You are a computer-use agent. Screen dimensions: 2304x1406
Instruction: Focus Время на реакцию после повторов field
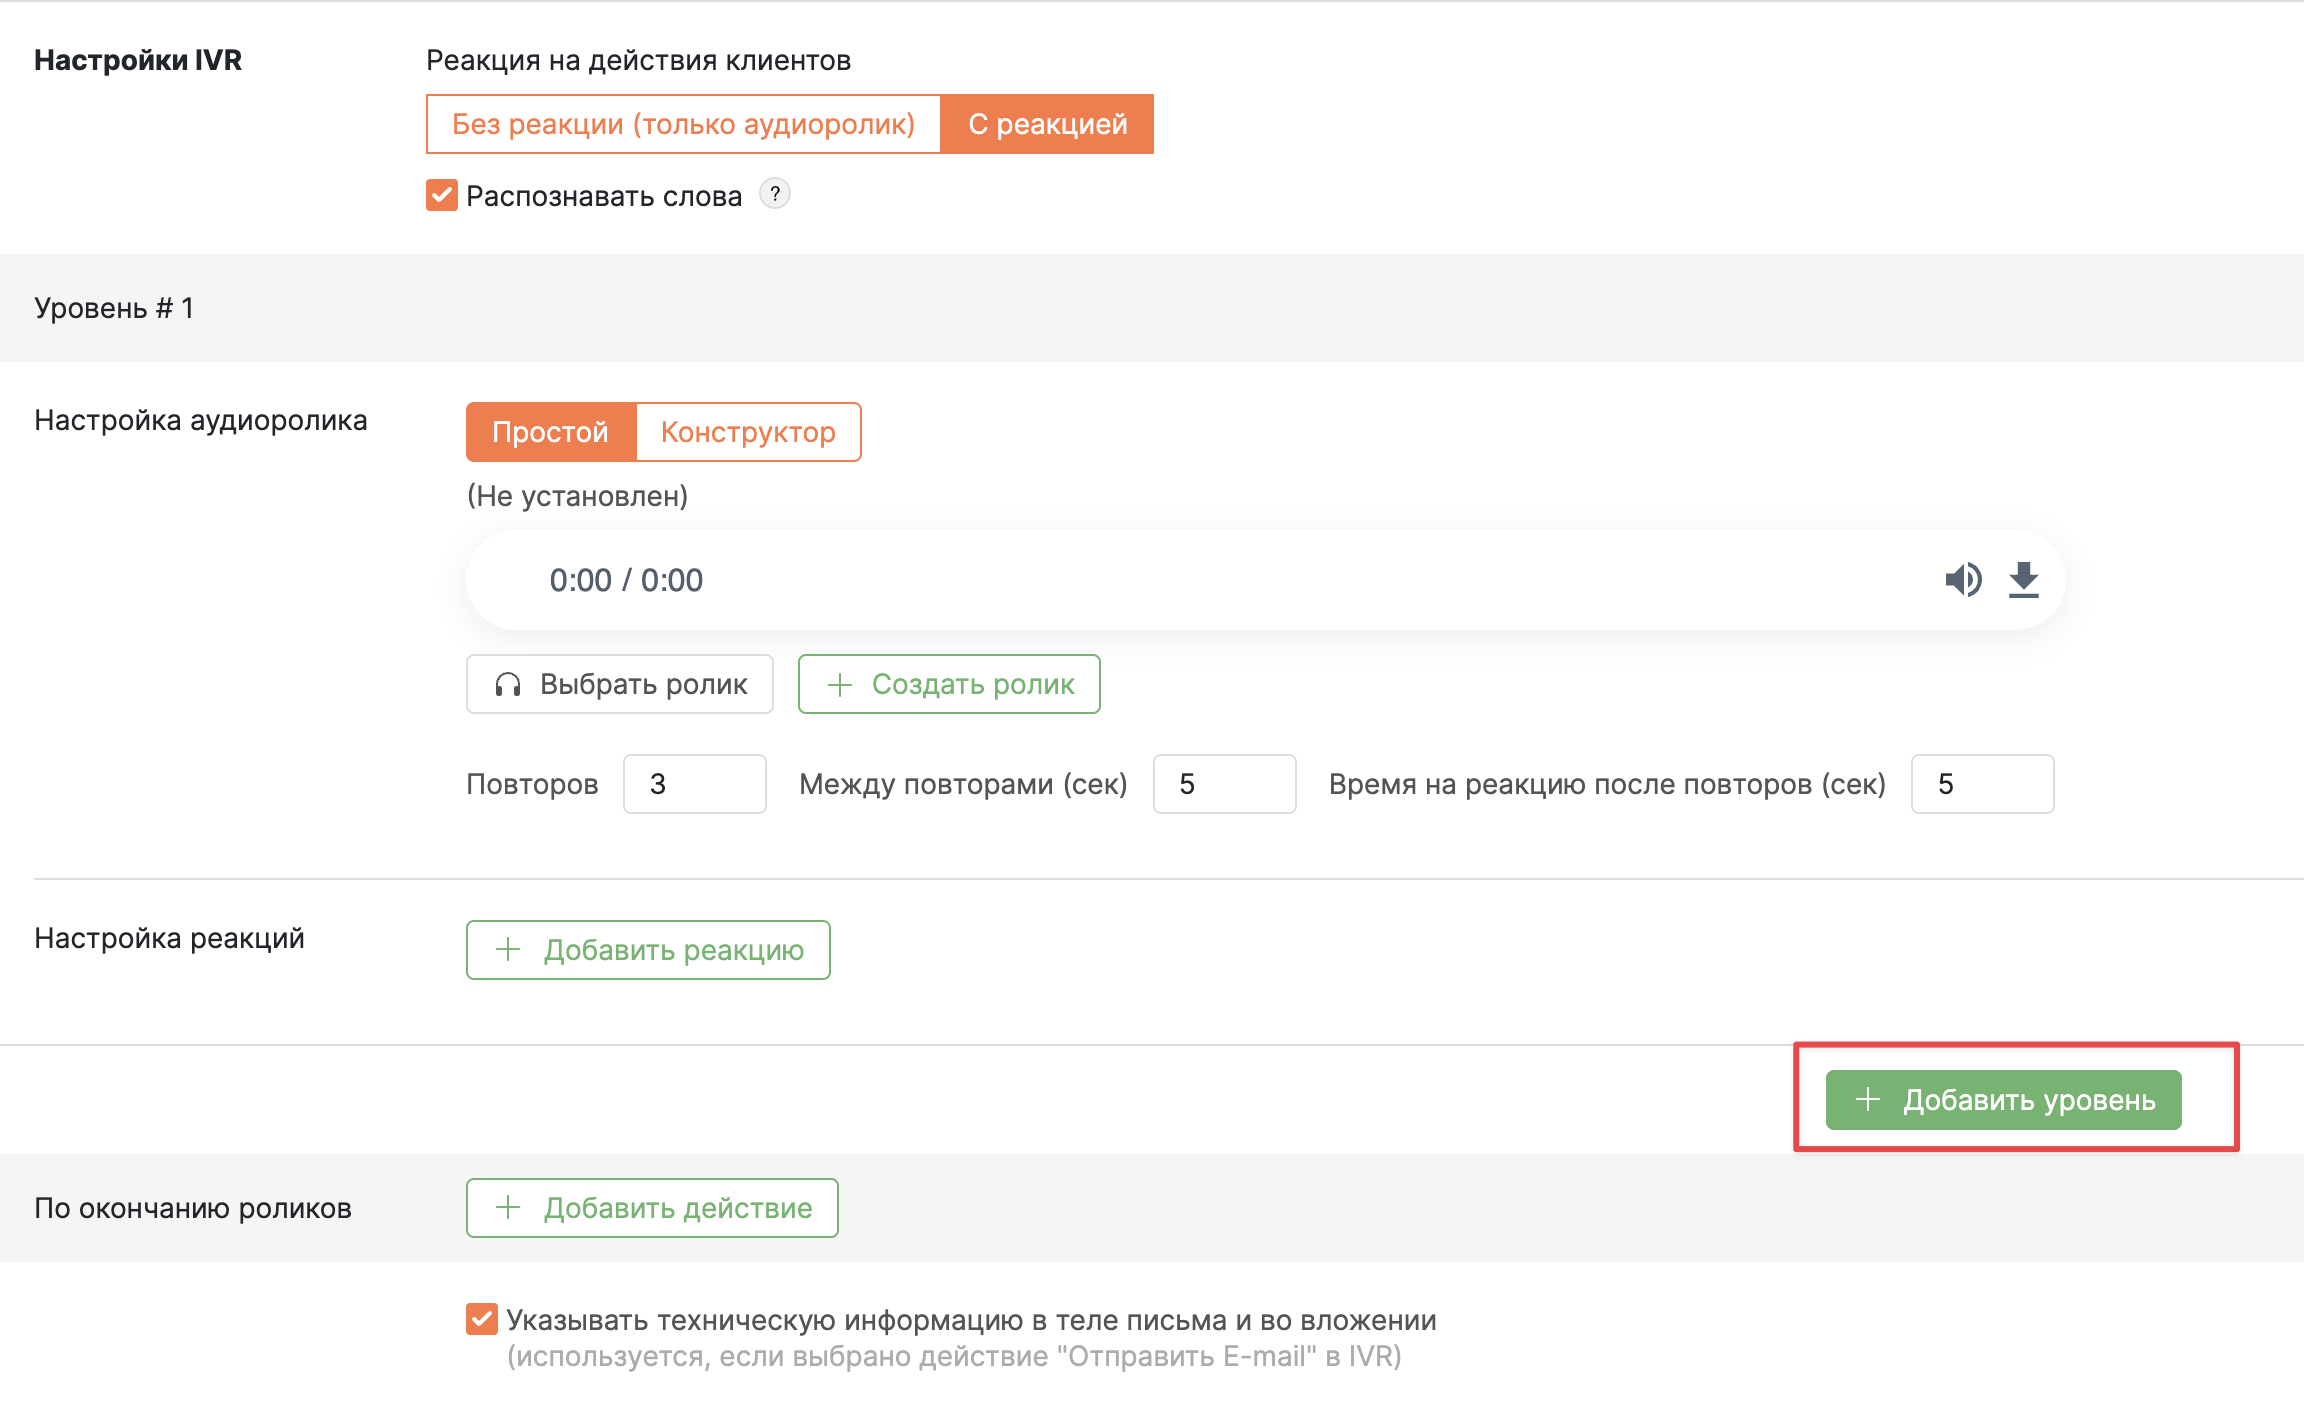(1983, 784)
